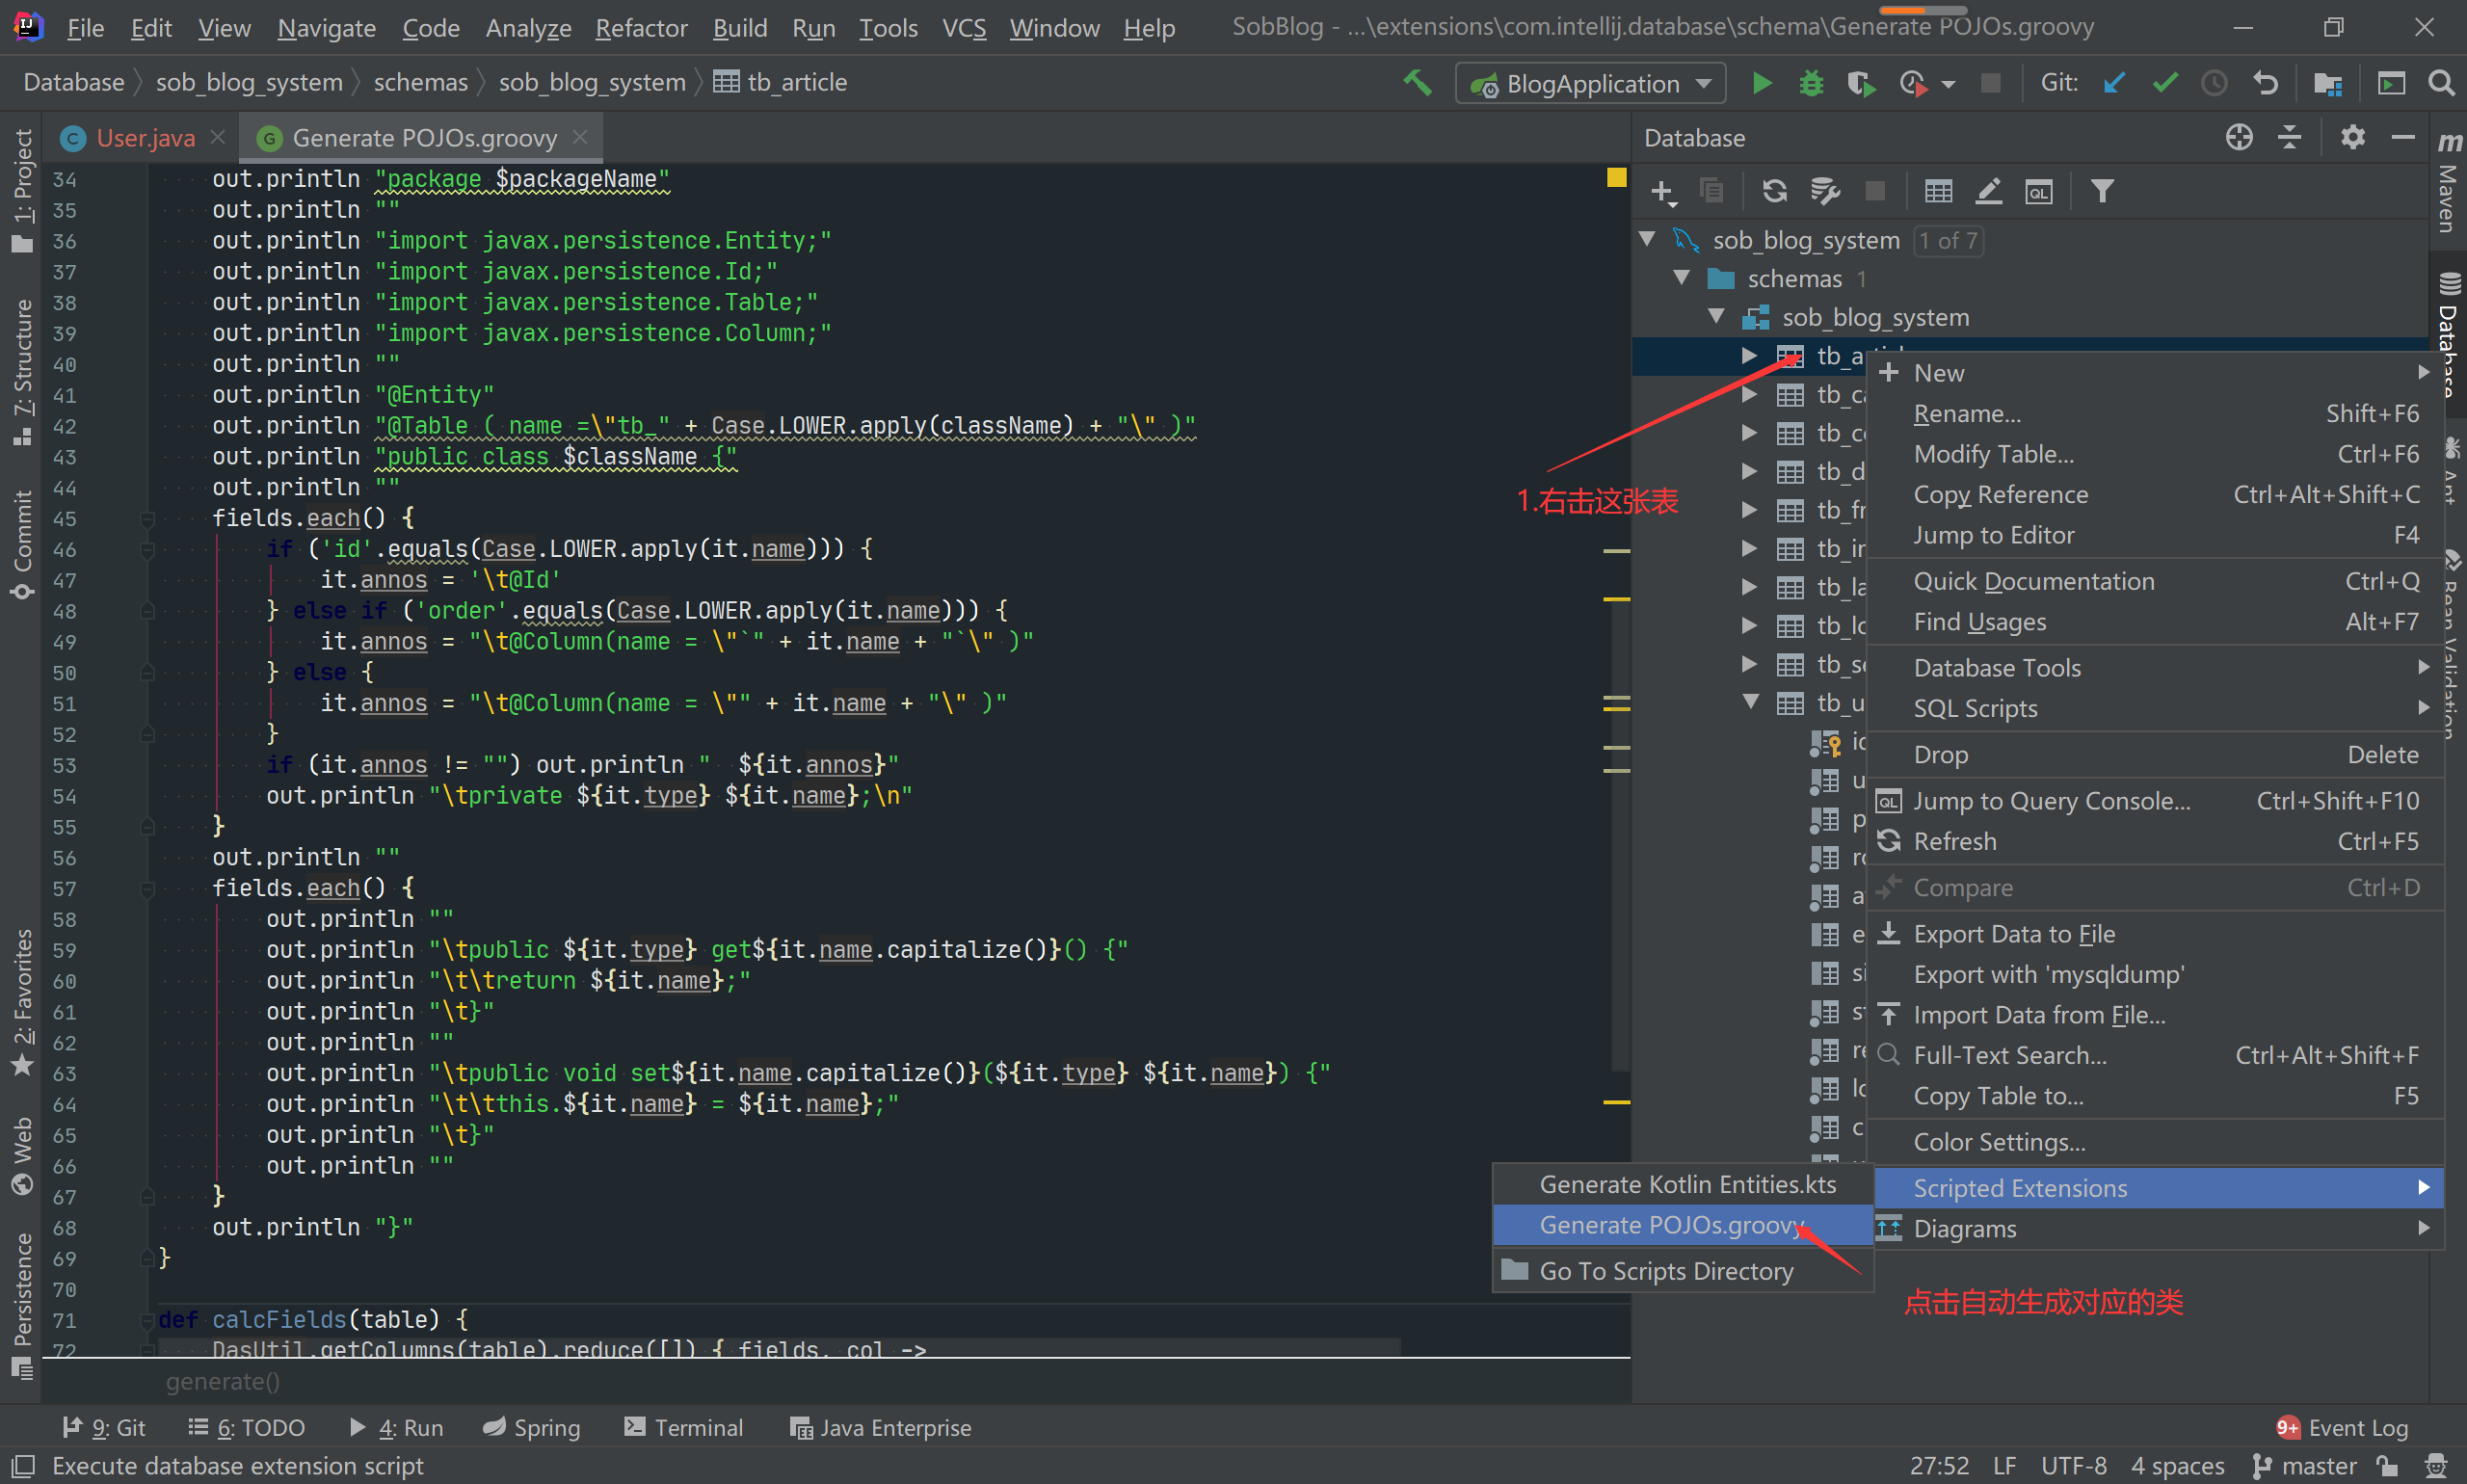Collapse the schemas tree node
This screenshot has height=1484, width=2467.
point(1682,278)
